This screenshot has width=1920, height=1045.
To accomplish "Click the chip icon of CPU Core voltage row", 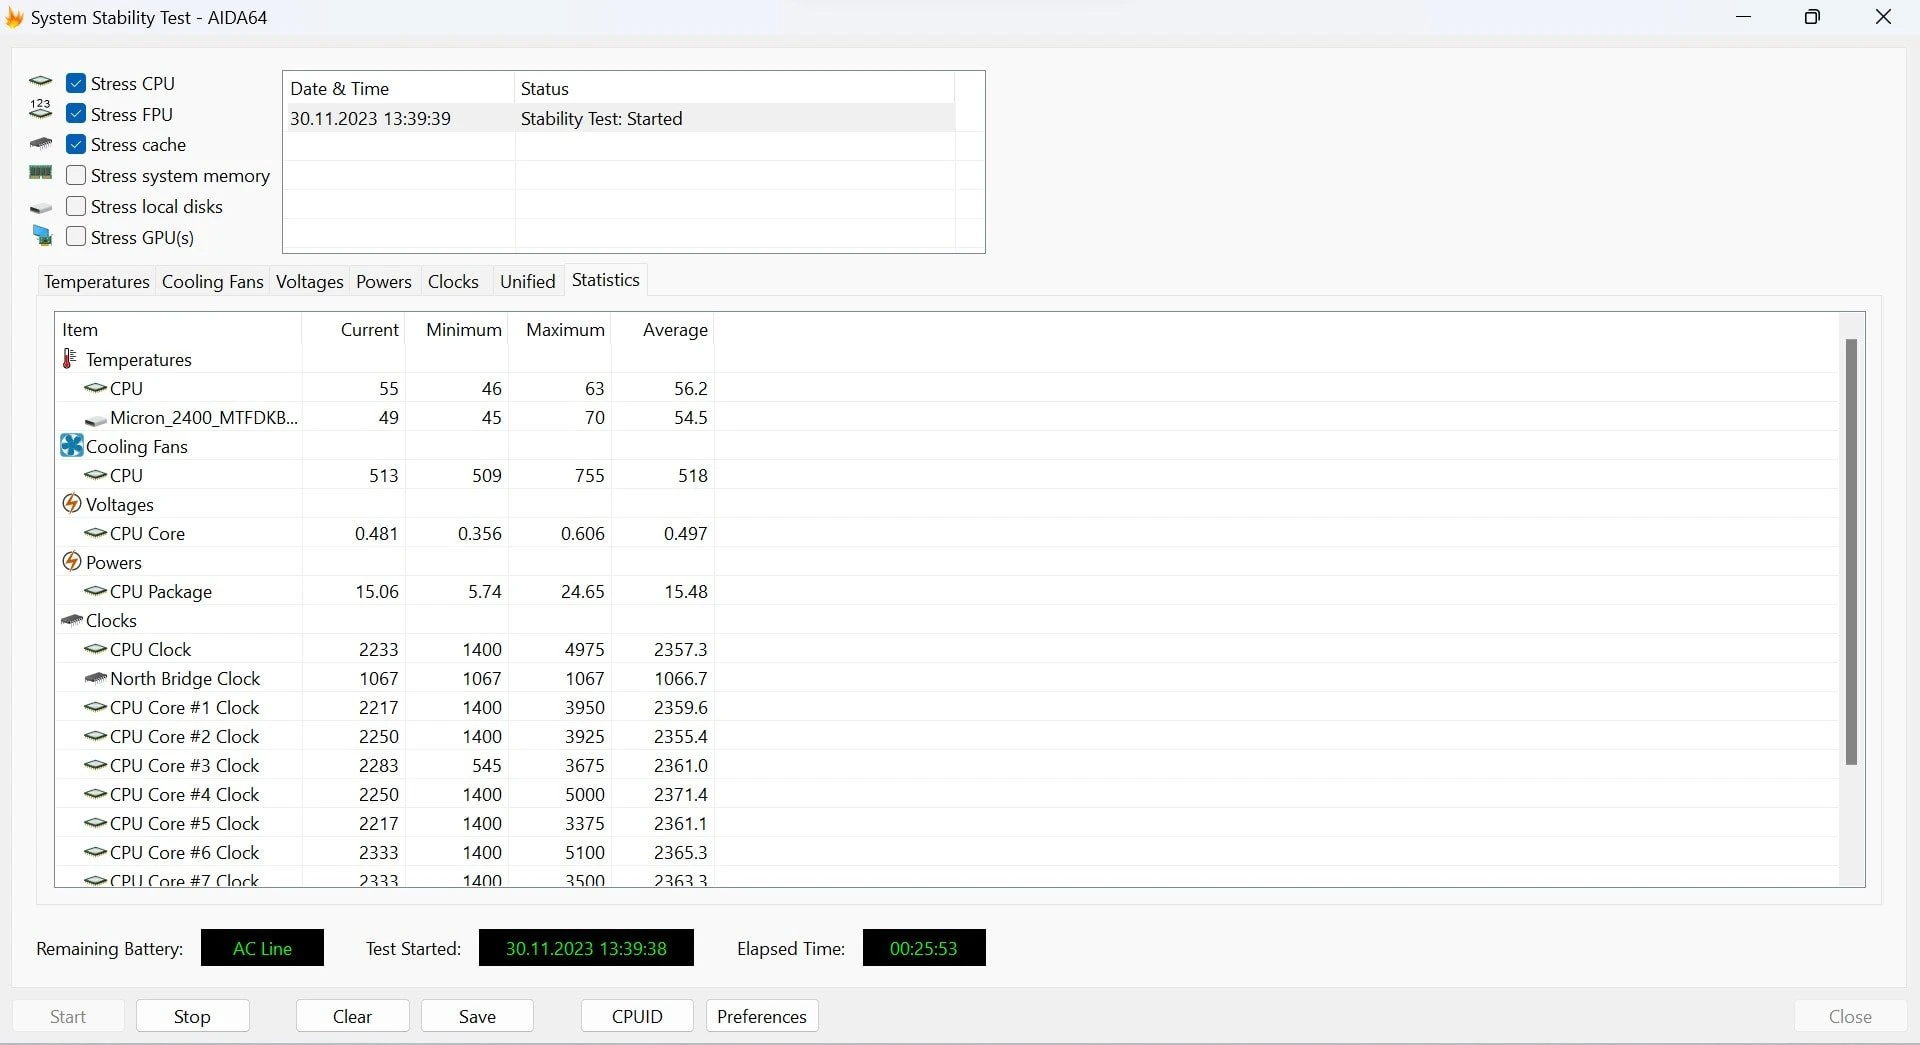I will (x=95, y=533).
